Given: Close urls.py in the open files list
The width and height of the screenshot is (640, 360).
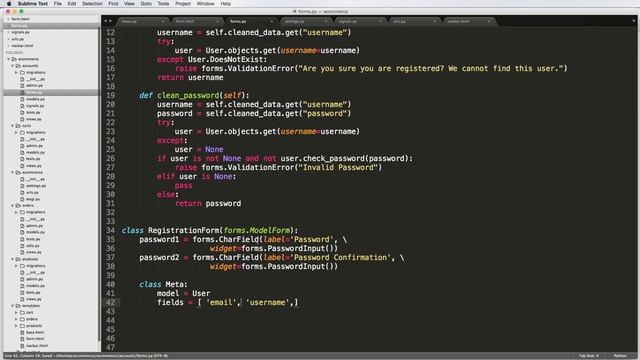Looking at the screenshot, I should (8, 39).
